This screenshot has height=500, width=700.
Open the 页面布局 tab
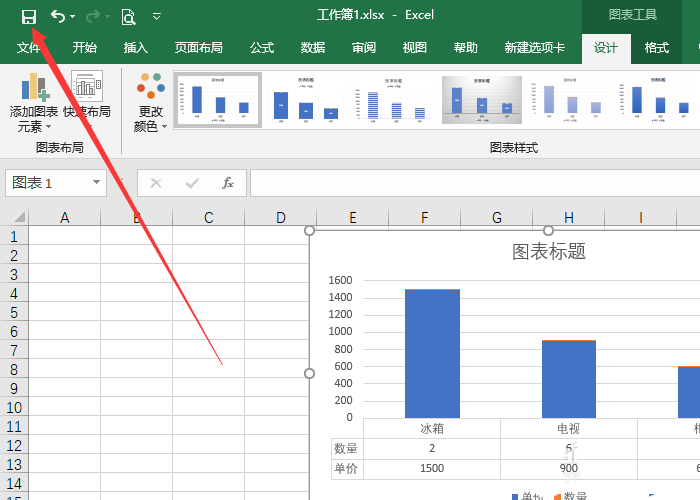[199, 48]
